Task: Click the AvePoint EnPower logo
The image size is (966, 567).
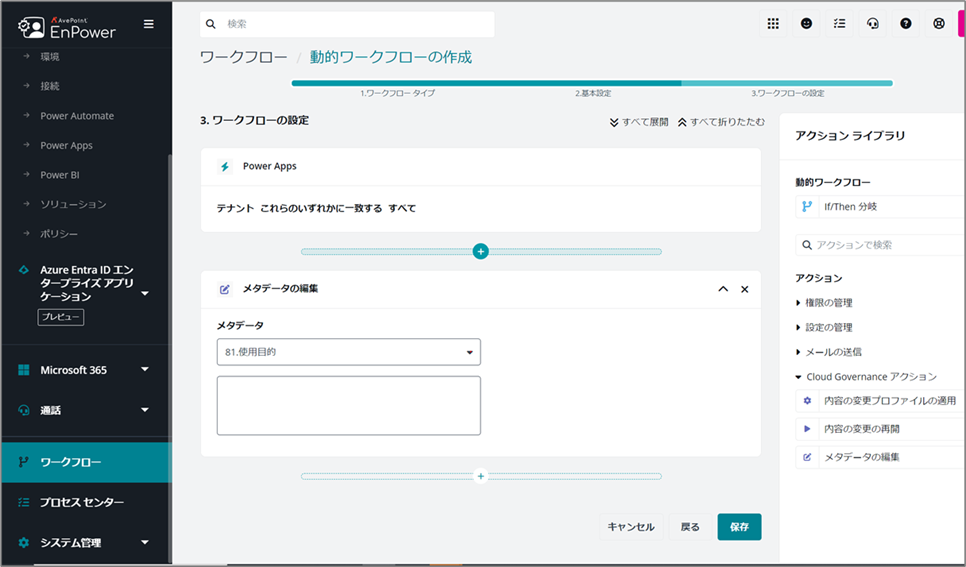Action: [x=67, y=27]
